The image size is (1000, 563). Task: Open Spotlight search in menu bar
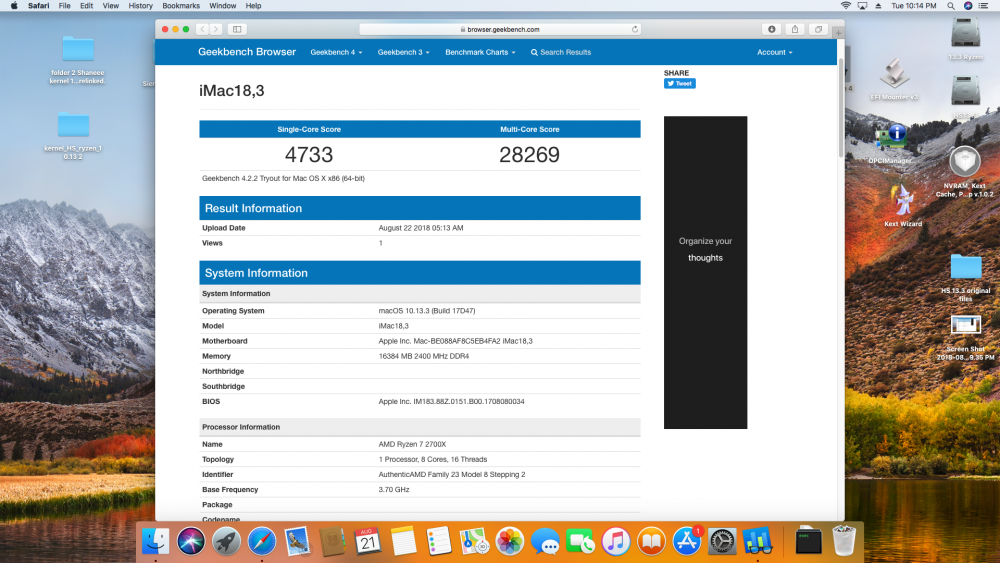[950, 6]
